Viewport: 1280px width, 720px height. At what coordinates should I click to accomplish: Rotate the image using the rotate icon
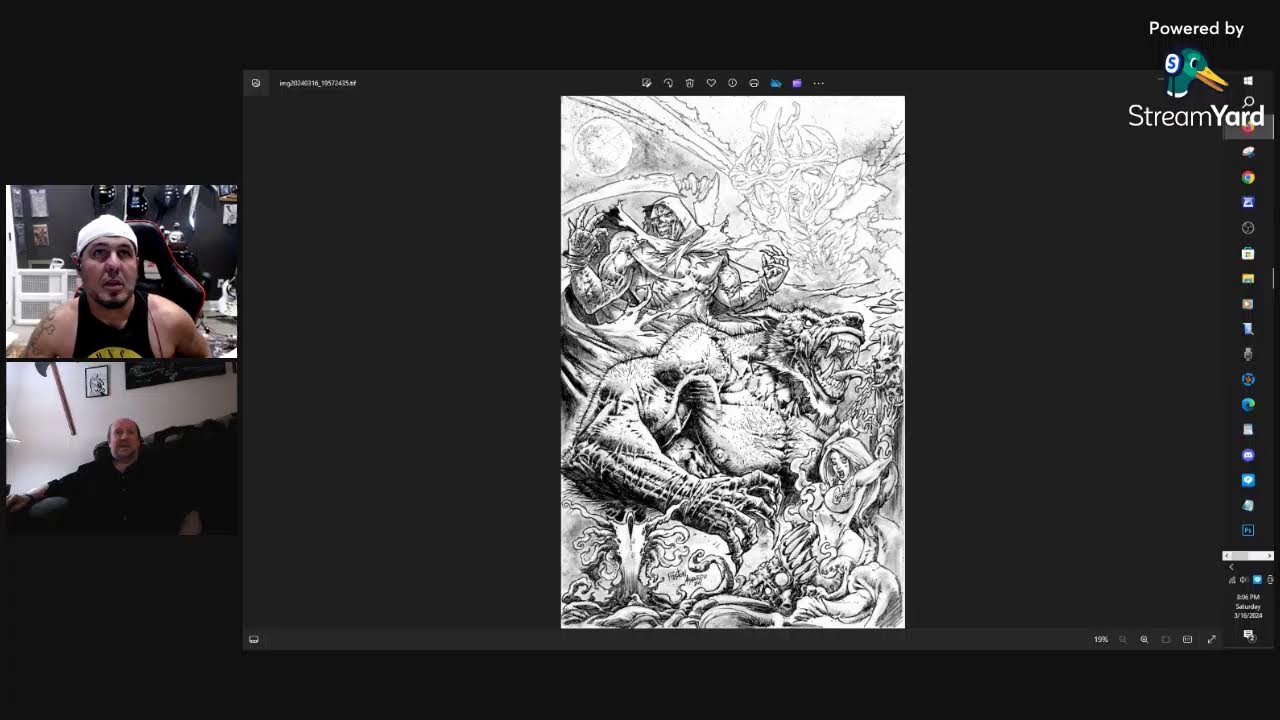(668, 83)
